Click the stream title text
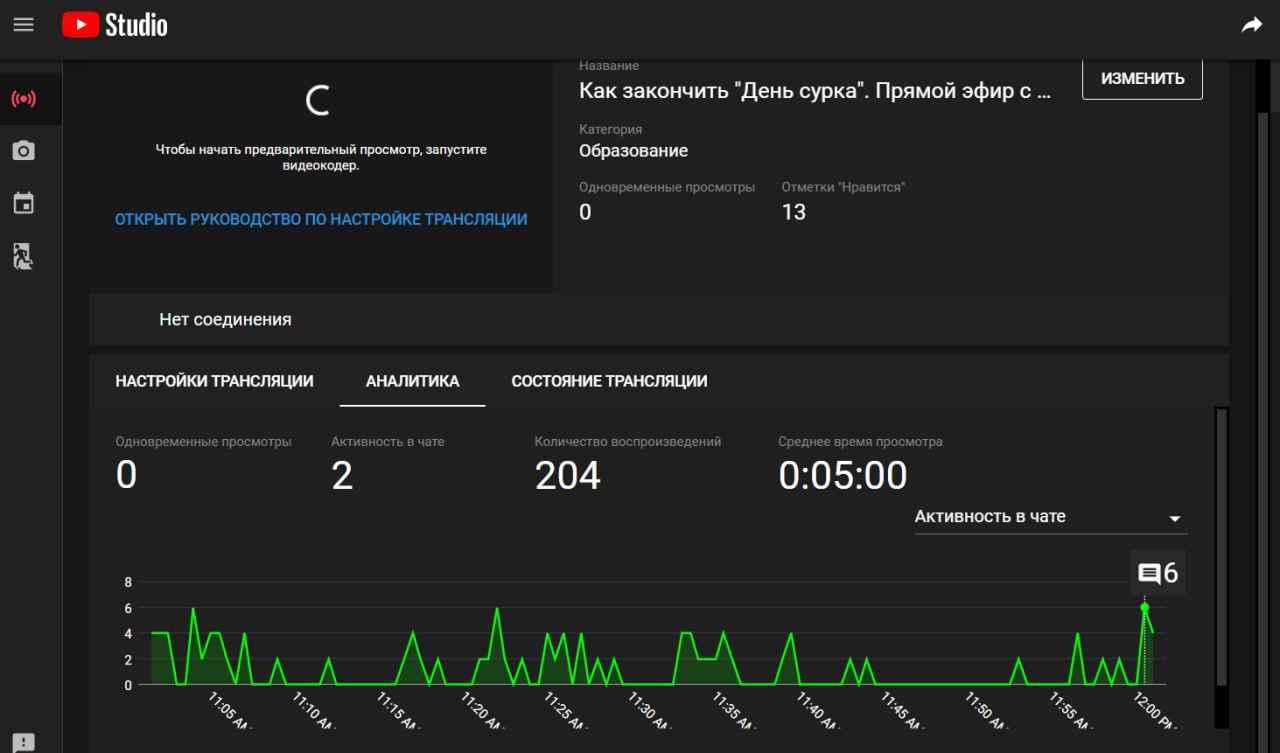This screenshot has height=753, width=1280. pos(815,91)
